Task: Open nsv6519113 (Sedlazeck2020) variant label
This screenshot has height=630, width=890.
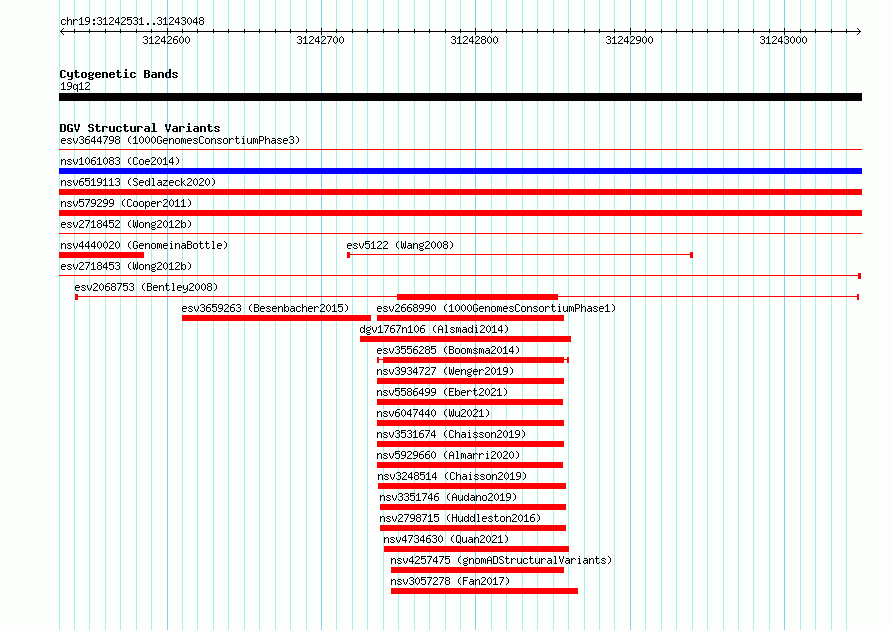Action: (138, 182)
